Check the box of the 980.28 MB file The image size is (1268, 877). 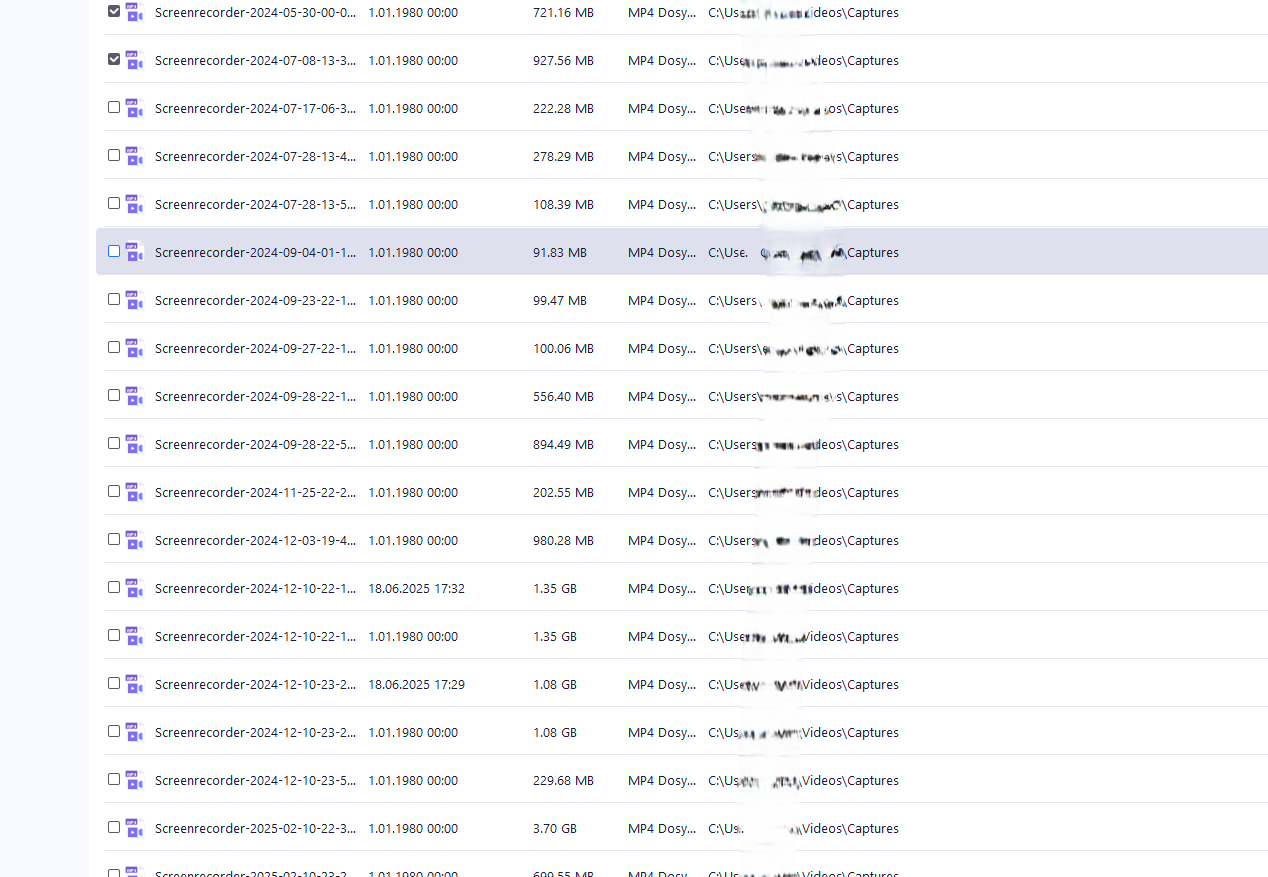(114, 539)
